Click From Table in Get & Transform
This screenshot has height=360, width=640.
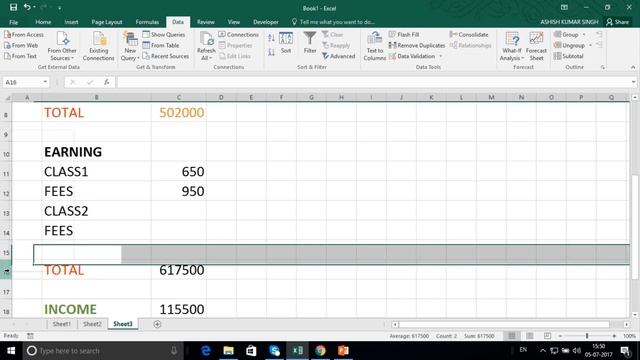pos(161,45)
